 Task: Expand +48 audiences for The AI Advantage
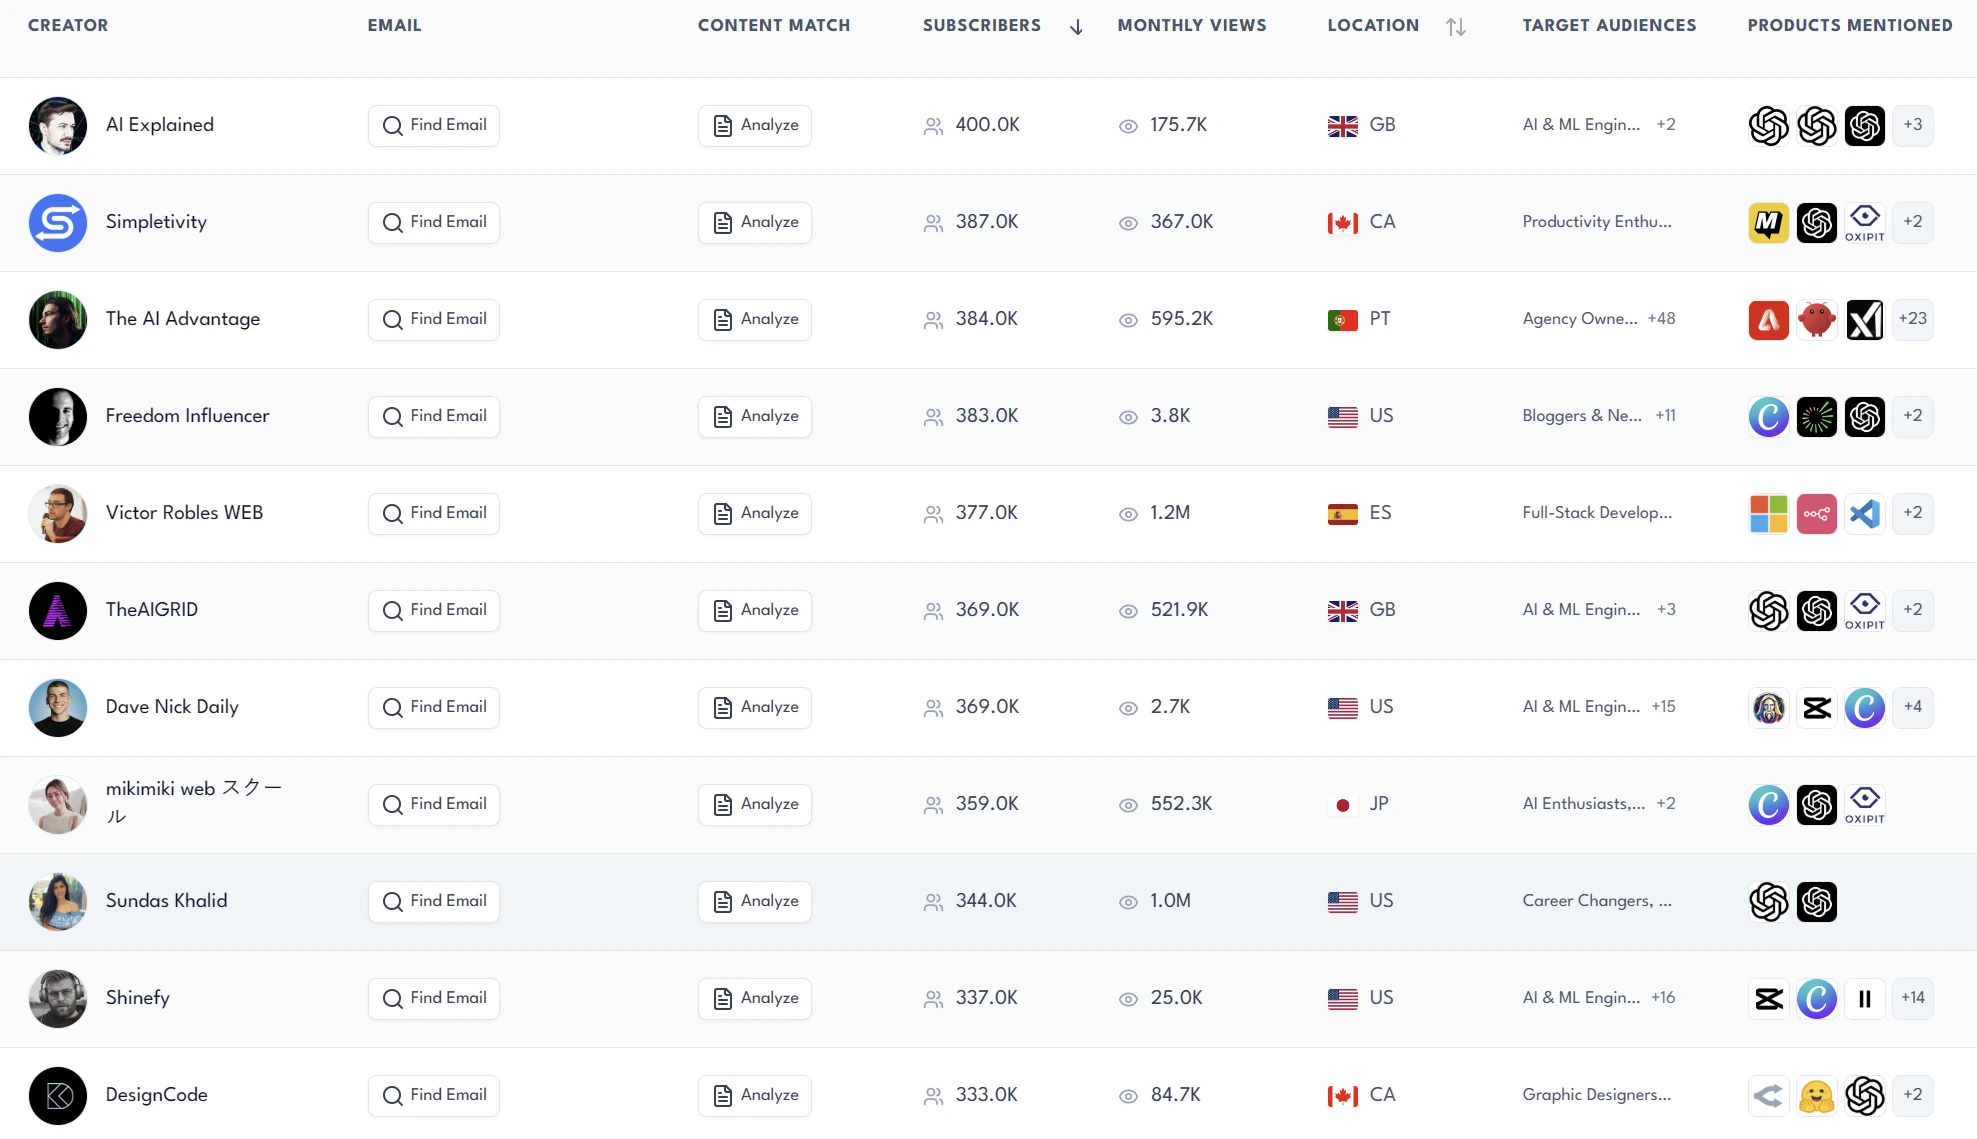1661,319
